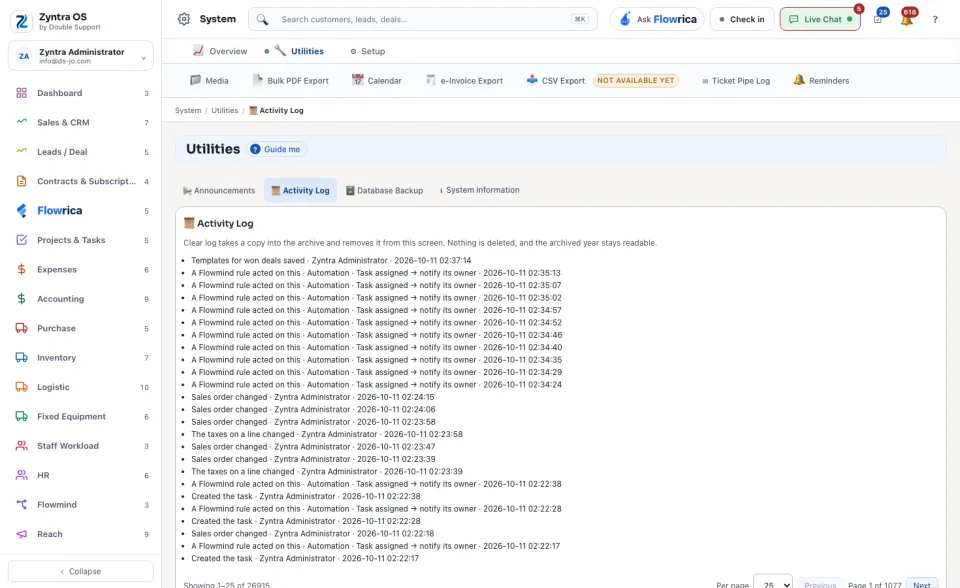Select Flowmind rule entry at 02:34:24

pyautogui.click(x=377, y=385)
